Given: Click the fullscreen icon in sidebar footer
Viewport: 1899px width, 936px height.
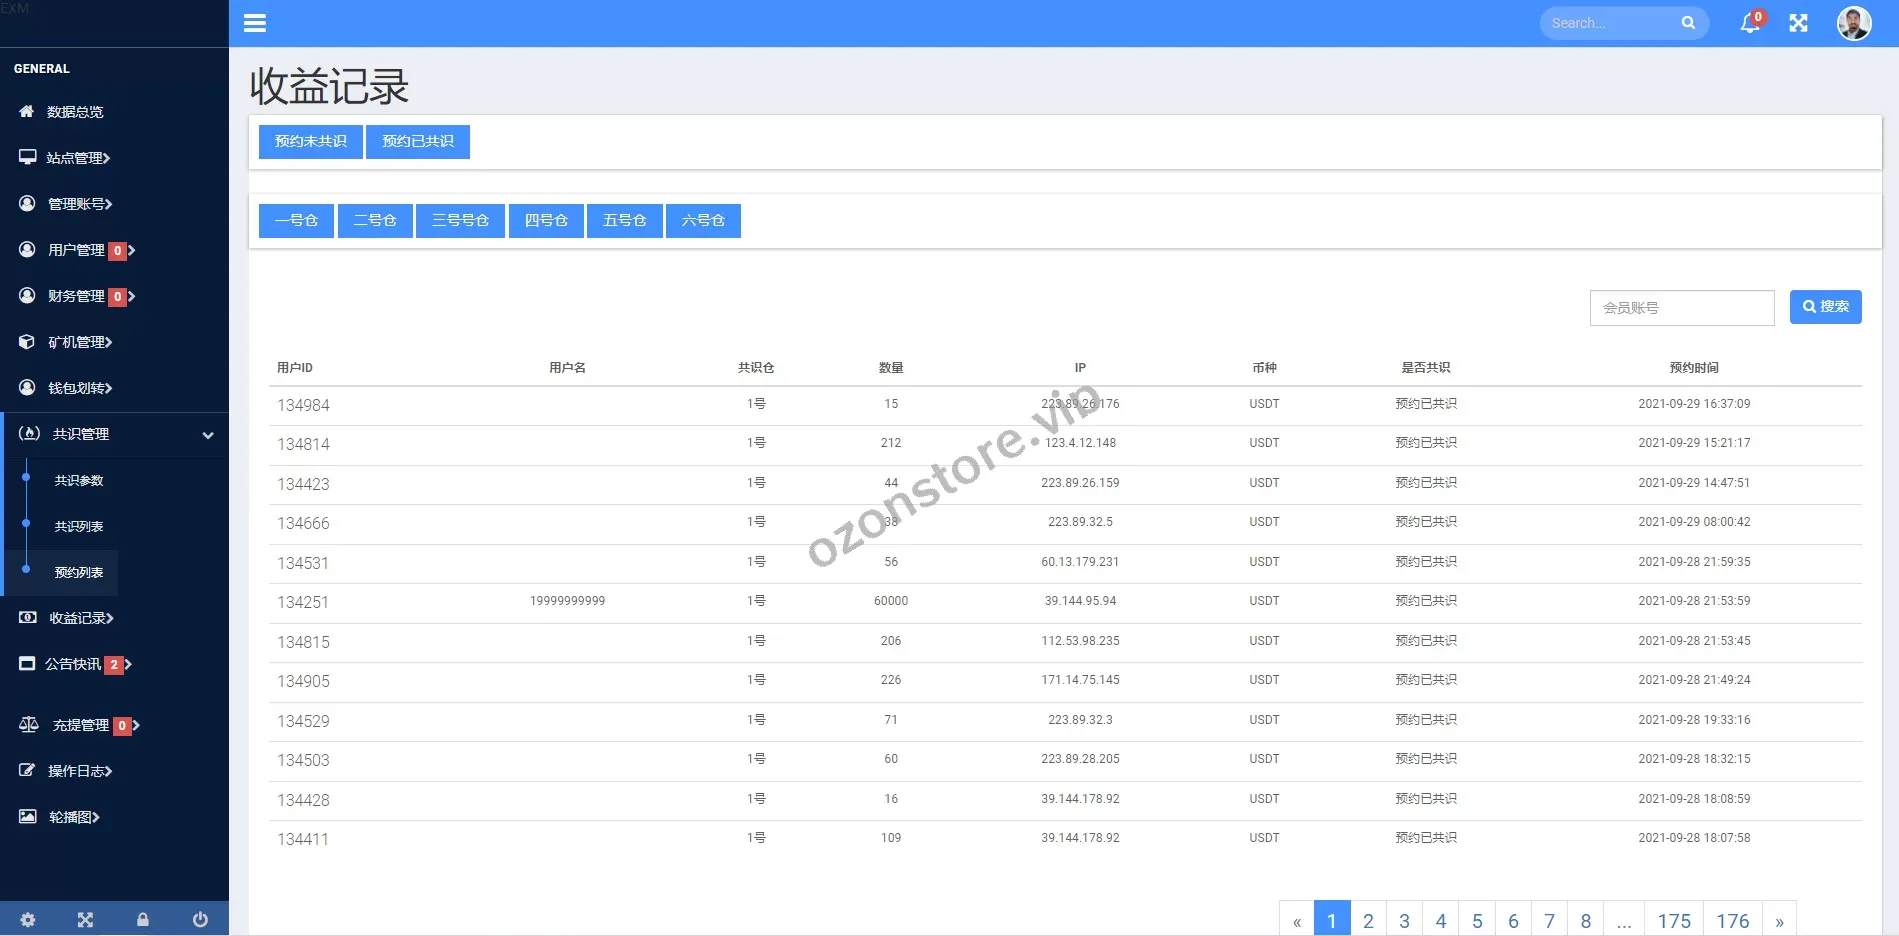Looking at the screenshot, I should [x=85, y=920].
